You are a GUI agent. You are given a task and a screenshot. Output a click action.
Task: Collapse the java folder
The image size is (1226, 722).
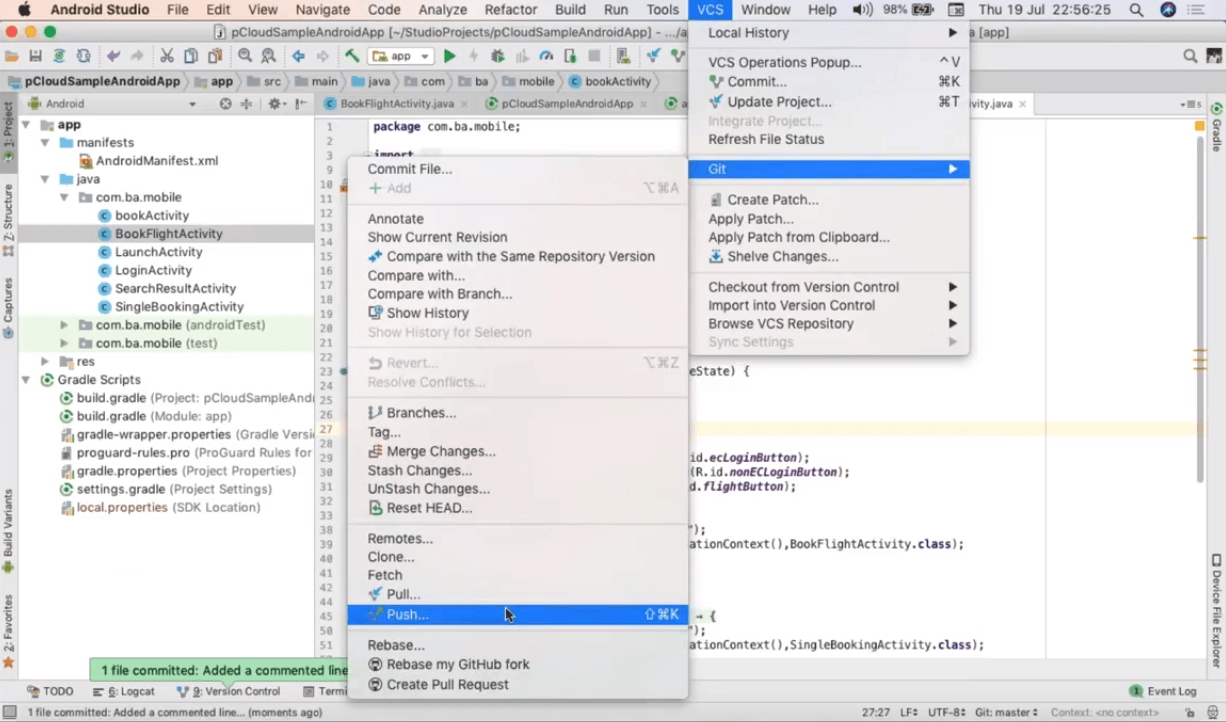click(x=45, y=180)
